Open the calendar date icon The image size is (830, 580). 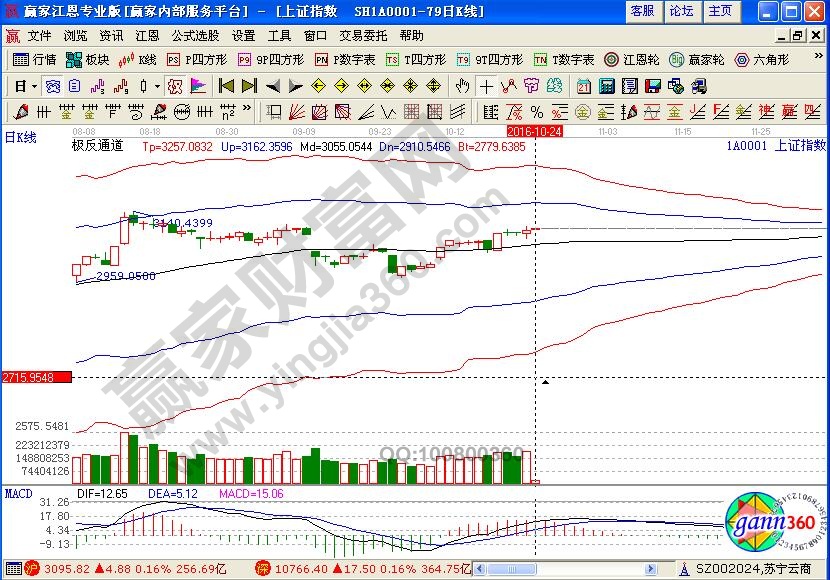pyautogui.click(x=583, y=86)
